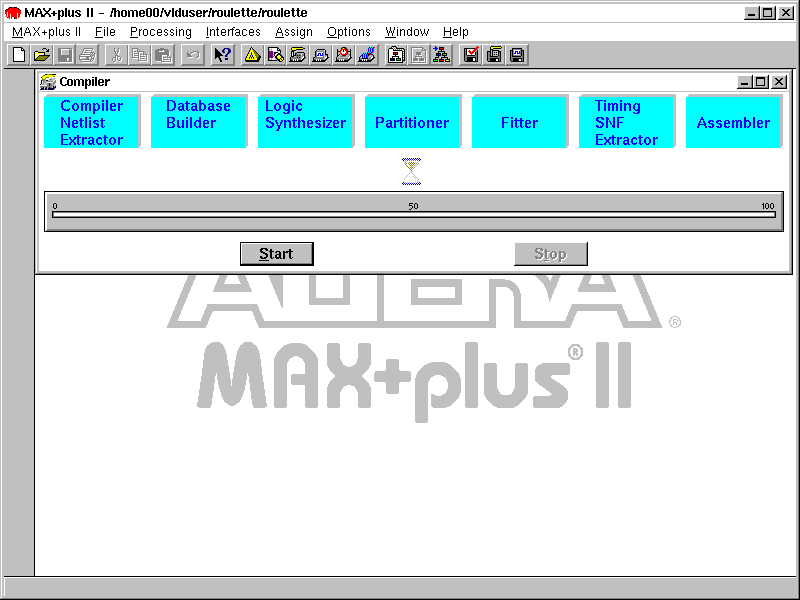
Task: Select the Database Builder module
Action: [x=199, y=121]
